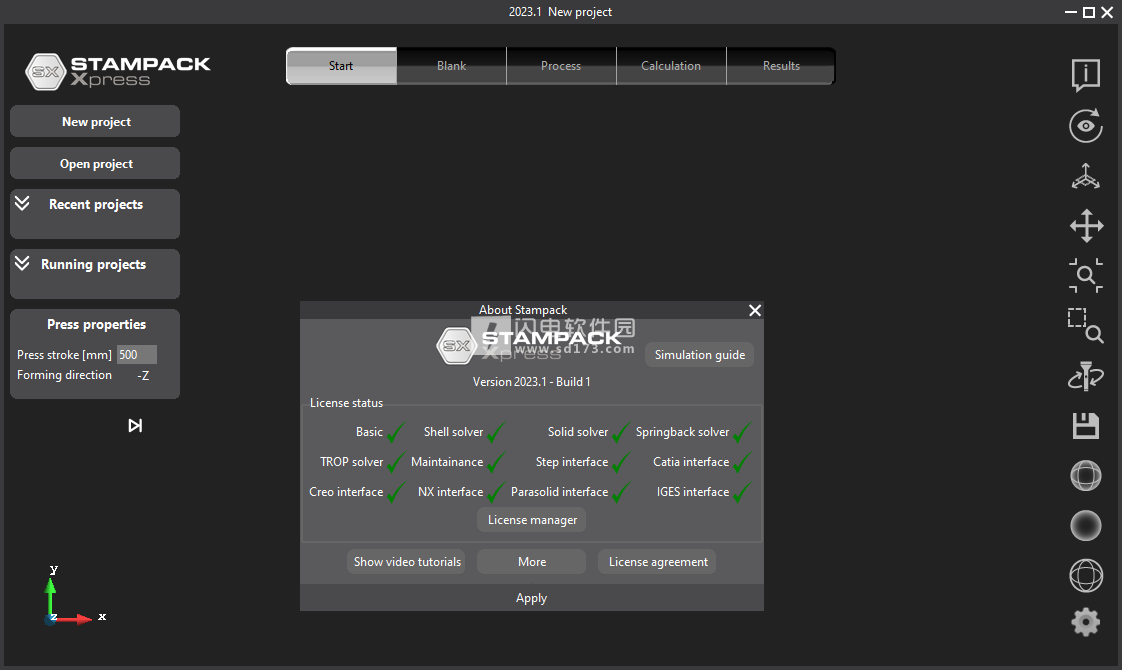Screen dimensions: 1122x670
Task: Select the isometric axes view icon
Action: pyautogui.click(x=1086, y=177)
